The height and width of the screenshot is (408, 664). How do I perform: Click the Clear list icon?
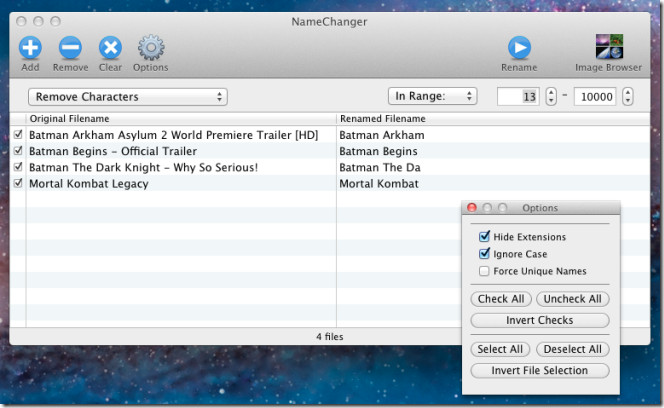coord(110,47)
